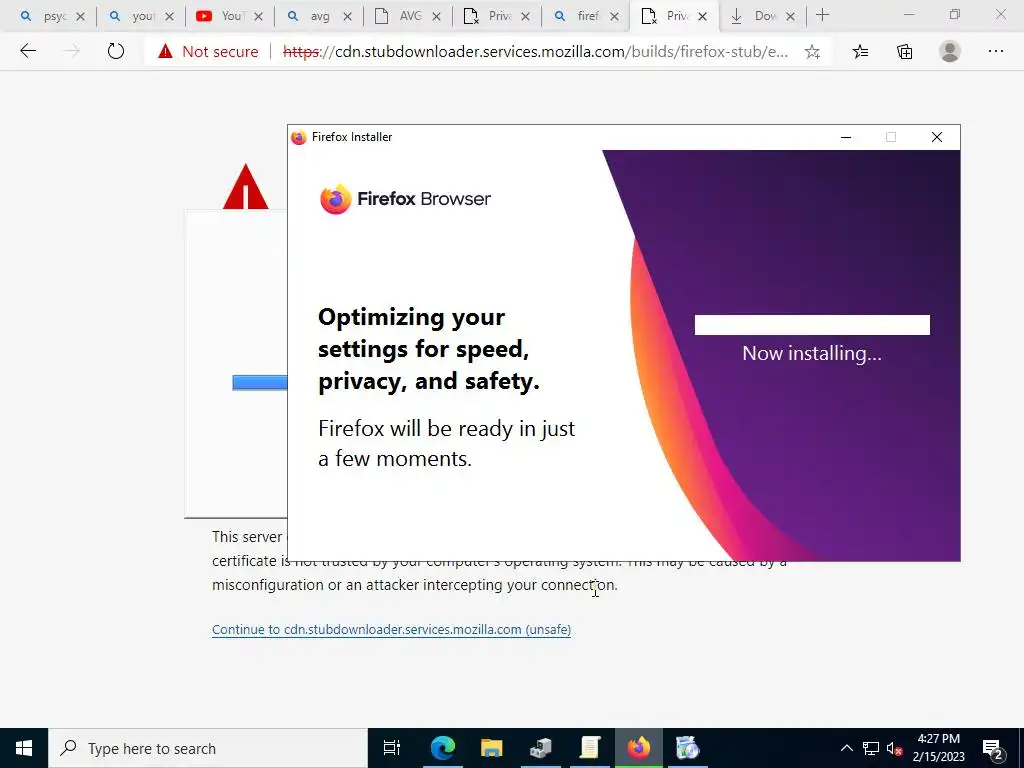Open the Favorites list icon
The width and height of the screenshot is (1024, 768).
(861, 52)
